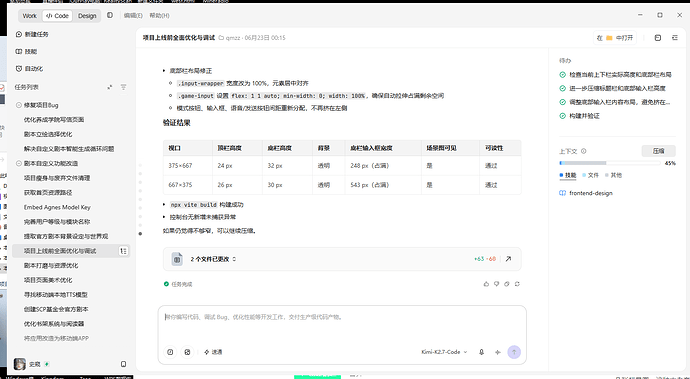The width and height of the screenshot is (690, 379).
Task: Click the options icon on 项目上线前全面优化与调试 row
Action: (x=124, y=251)
